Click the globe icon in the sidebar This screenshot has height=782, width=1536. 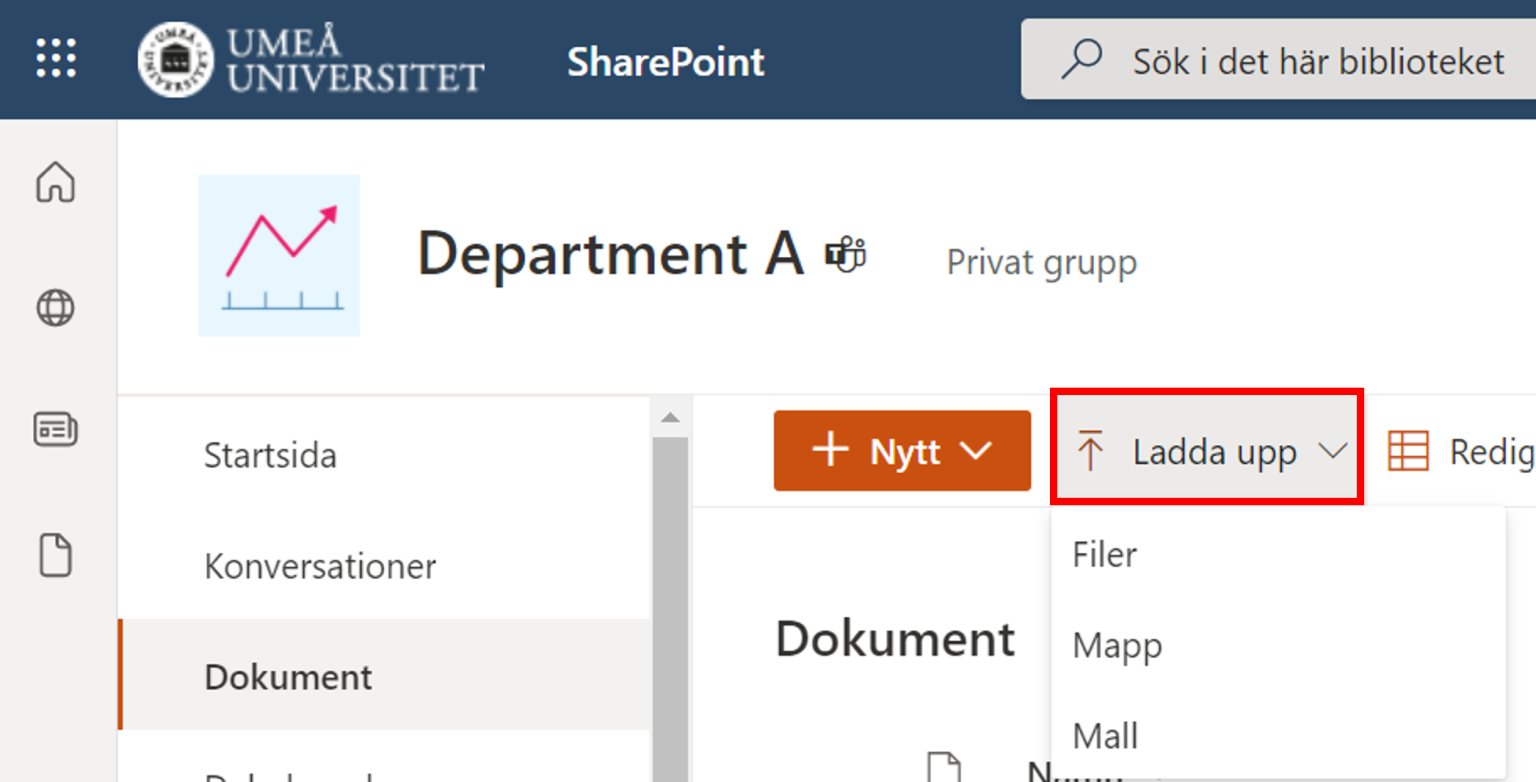click(x=56, y=308)
